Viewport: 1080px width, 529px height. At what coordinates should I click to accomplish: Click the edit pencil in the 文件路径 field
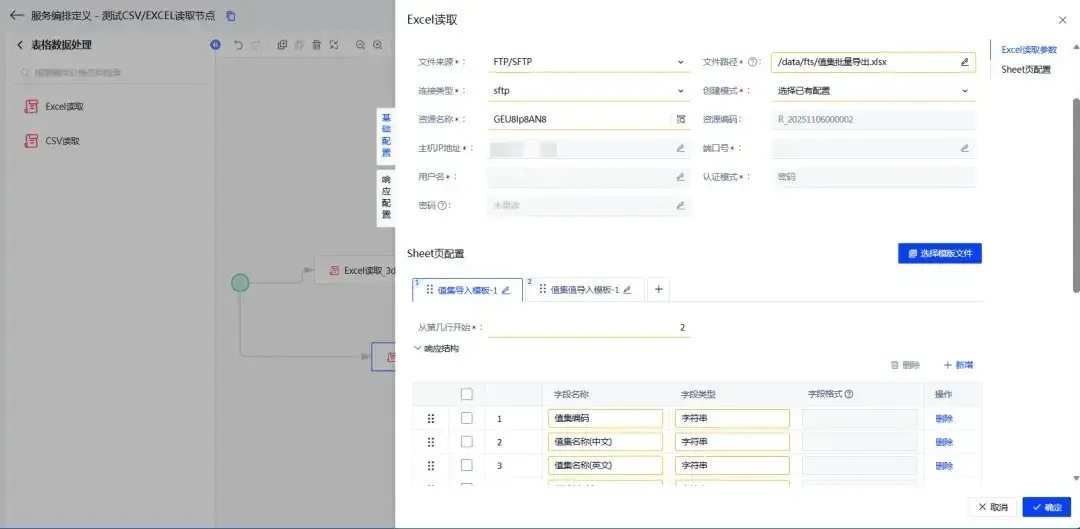pyautogui.click(x=965, y=62)
